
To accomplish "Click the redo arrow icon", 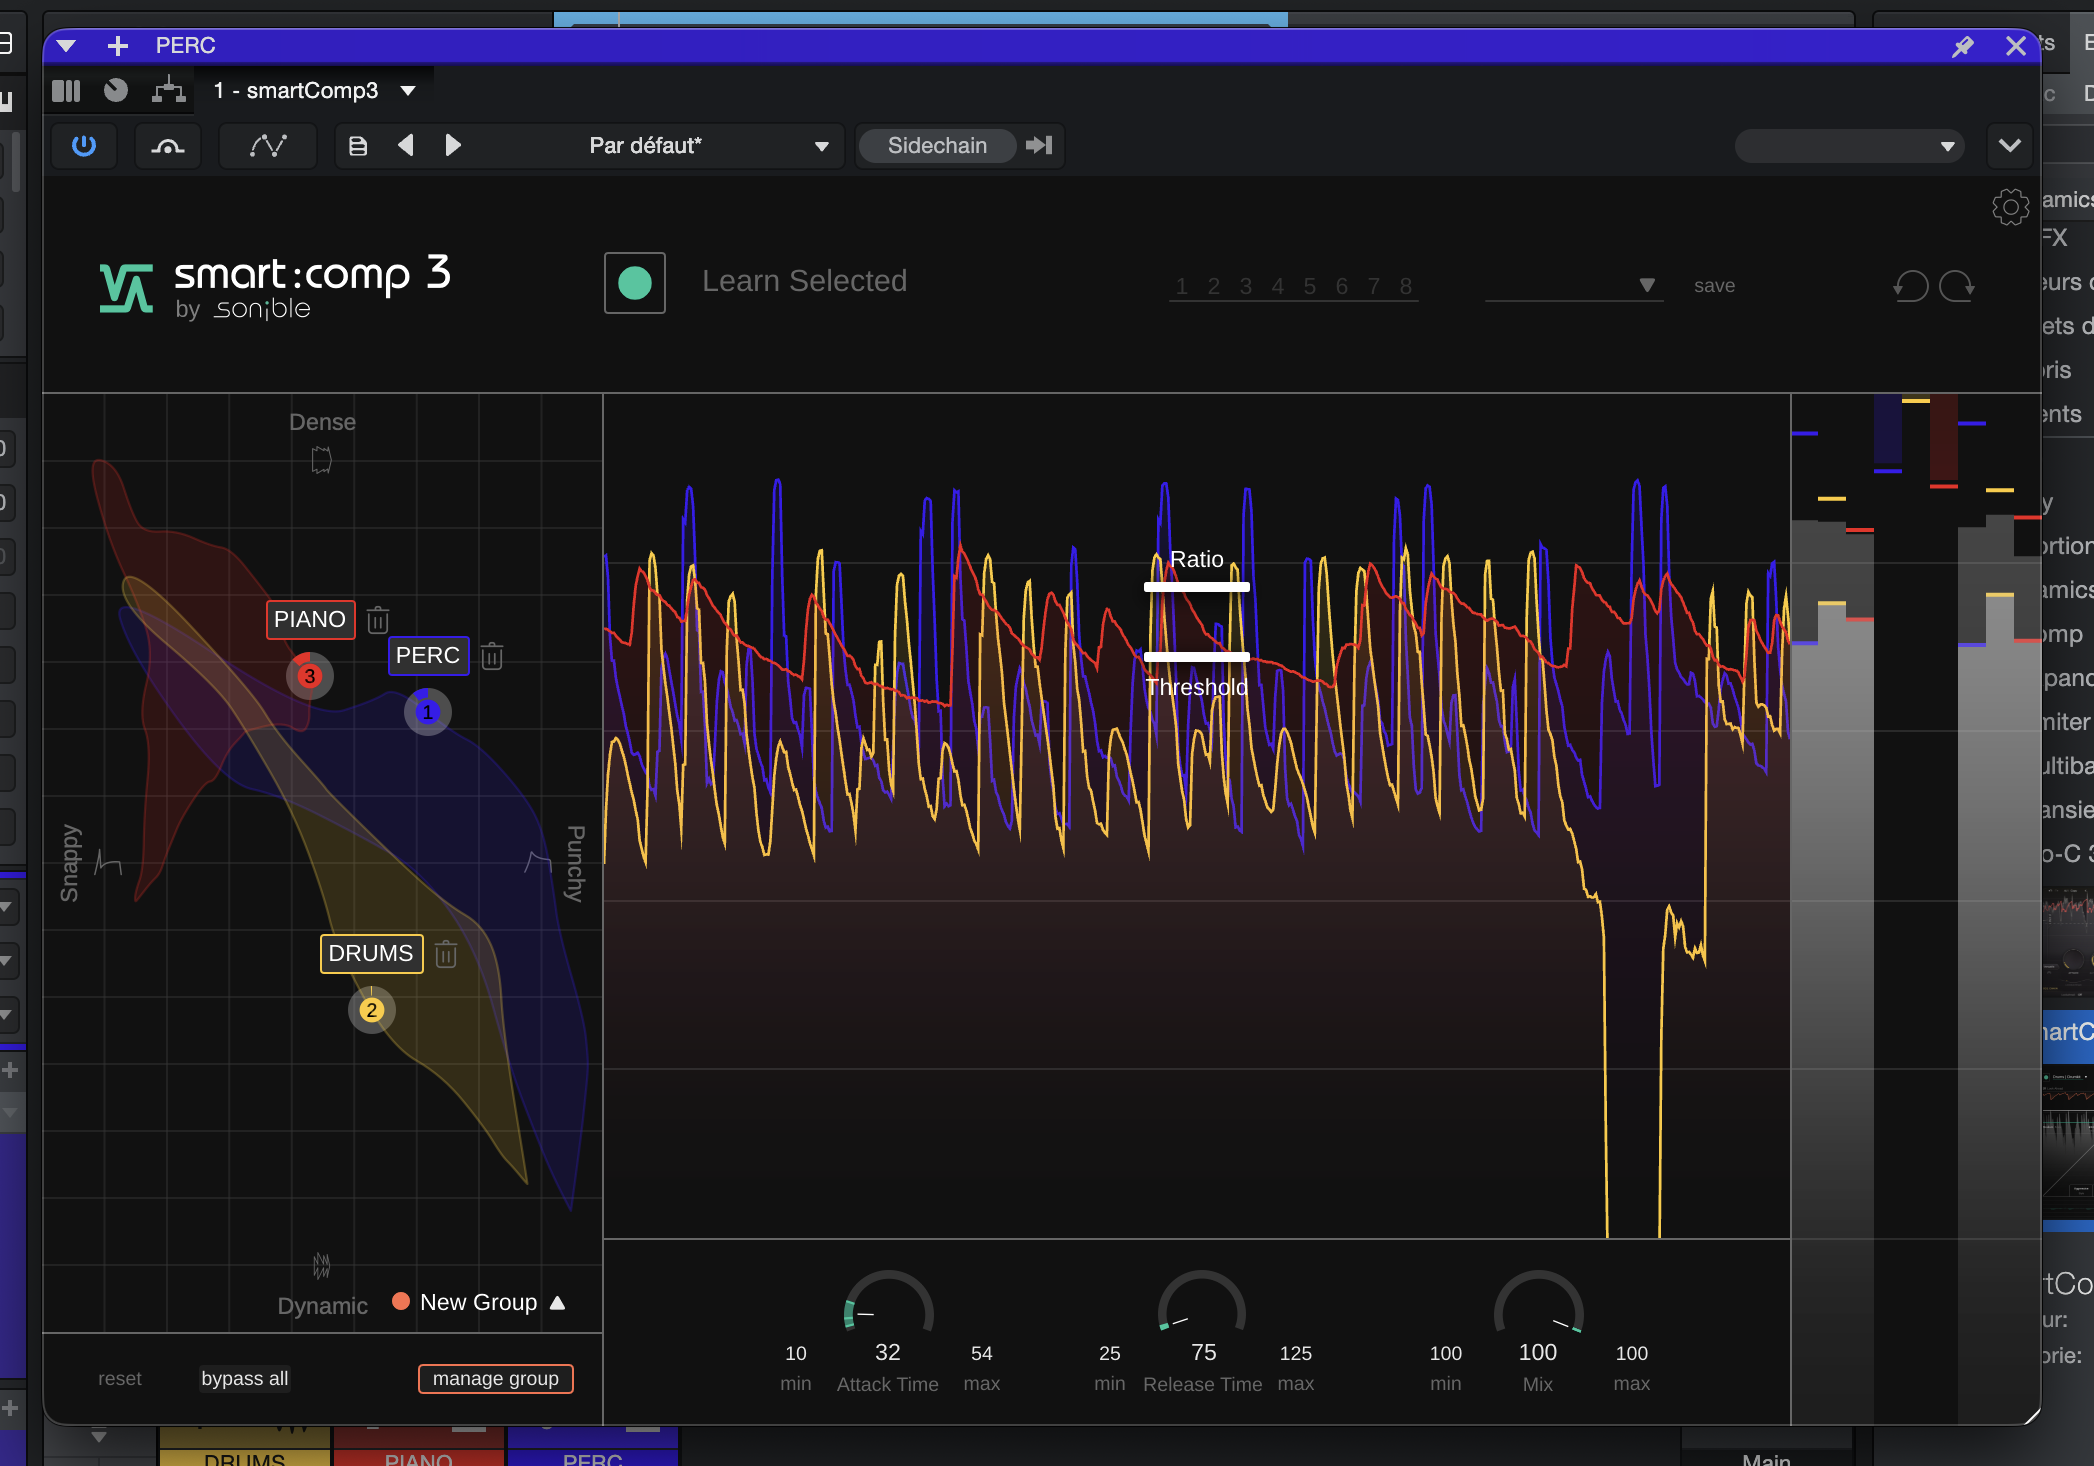I will (x=1957, y=286).
